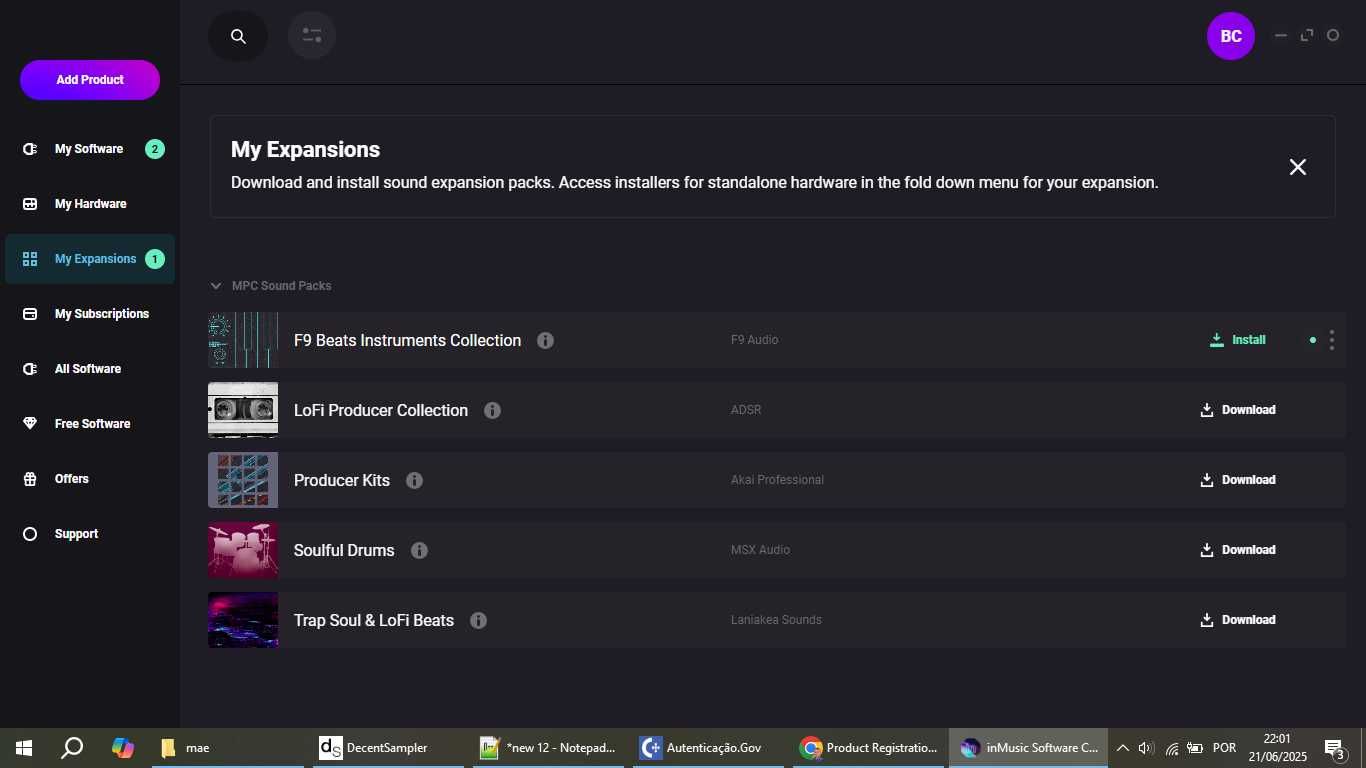Switch to DecentSampler in taskbar
Image resolution: width=1366 pixels, height=768 pixels.
point(388,748)
